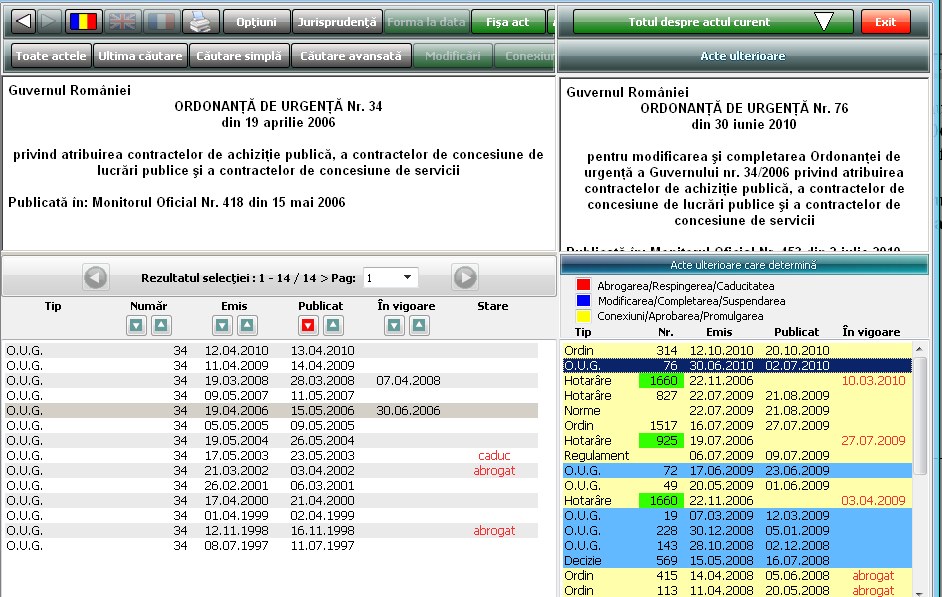Viewport: 942px width, 597px height.
Task: Select the French flag language icon
Action: pyautogui.click(x=160, y=22)
